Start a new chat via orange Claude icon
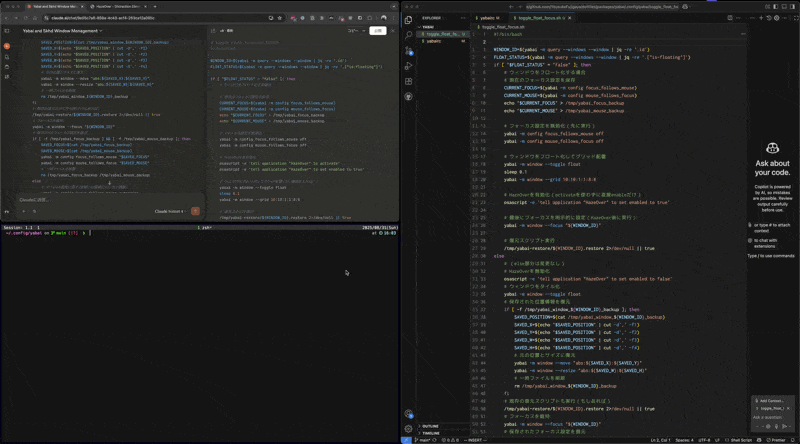The width and height of the screenshot is (800, 444). tap(7, 46)
